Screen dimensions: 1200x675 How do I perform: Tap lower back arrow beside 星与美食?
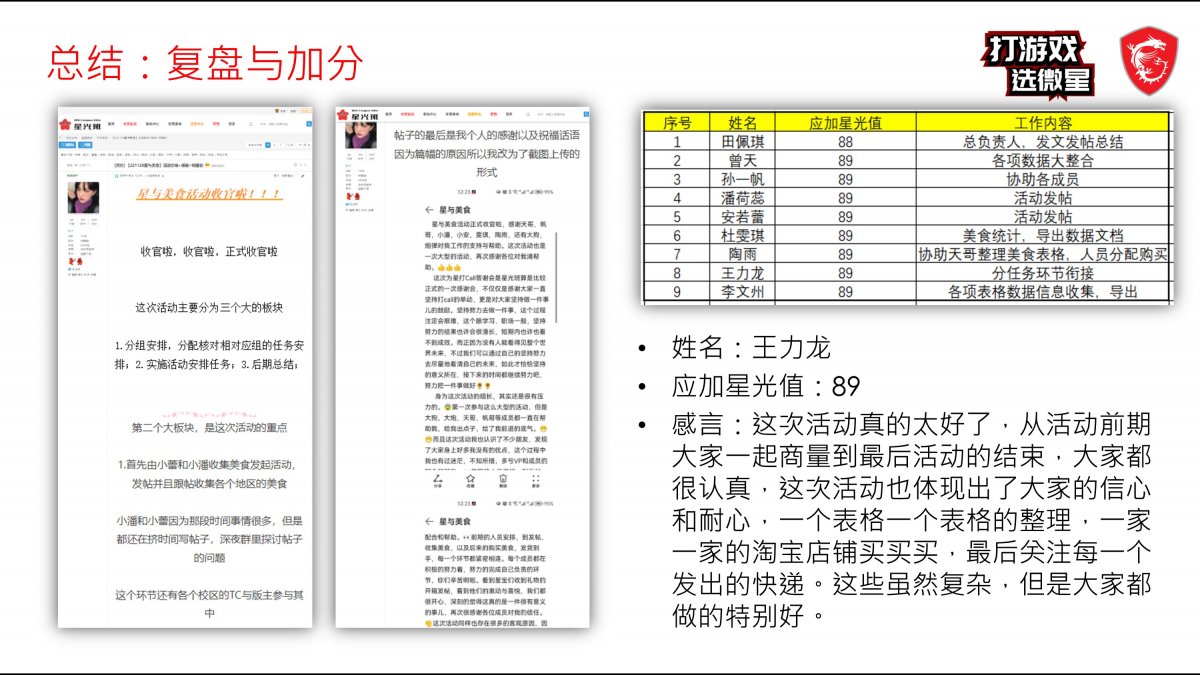pyautogui.click(x=427, y=521)
